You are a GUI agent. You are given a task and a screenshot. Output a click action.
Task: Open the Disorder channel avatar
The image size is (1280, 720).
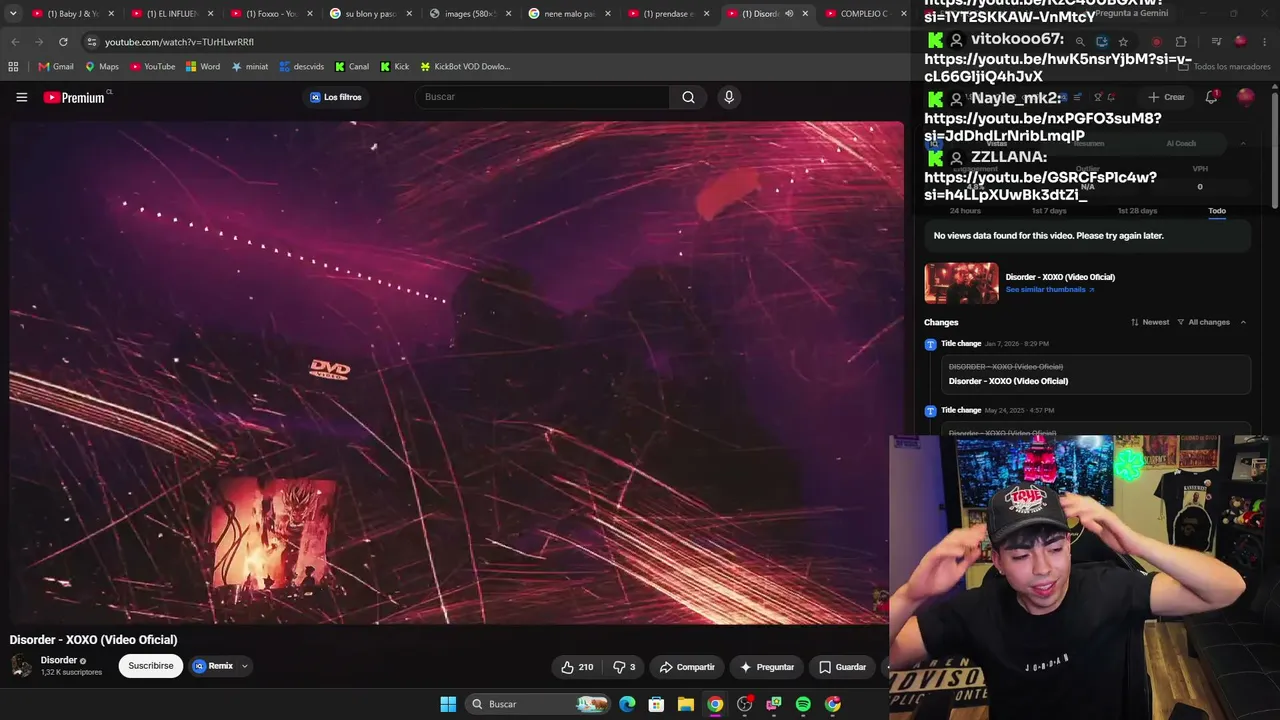pyautogui.click(x=21, y=666)
